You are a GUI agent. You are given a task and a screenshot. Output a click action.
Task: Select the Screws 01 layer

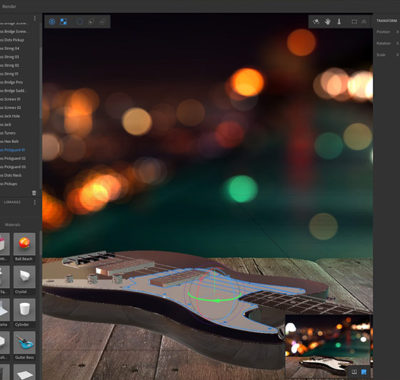tap(11, 99)
